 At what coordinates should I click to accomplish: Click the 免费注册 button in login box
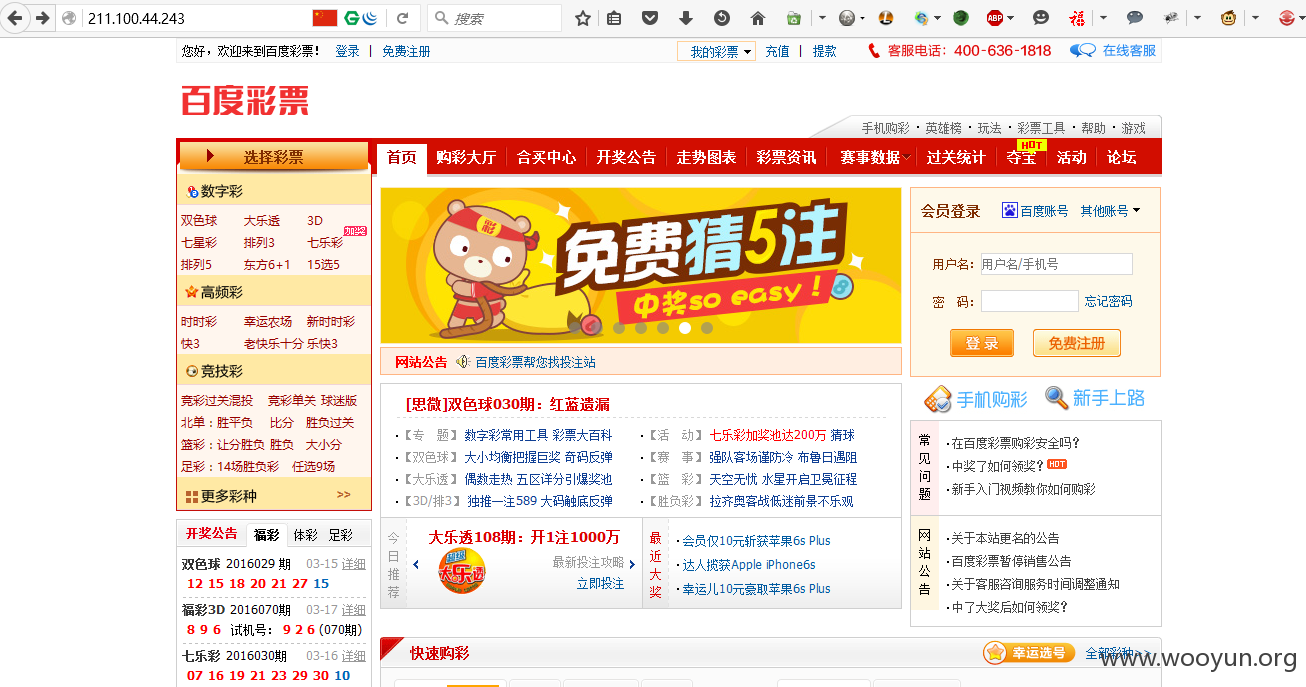pos(1076,343)
